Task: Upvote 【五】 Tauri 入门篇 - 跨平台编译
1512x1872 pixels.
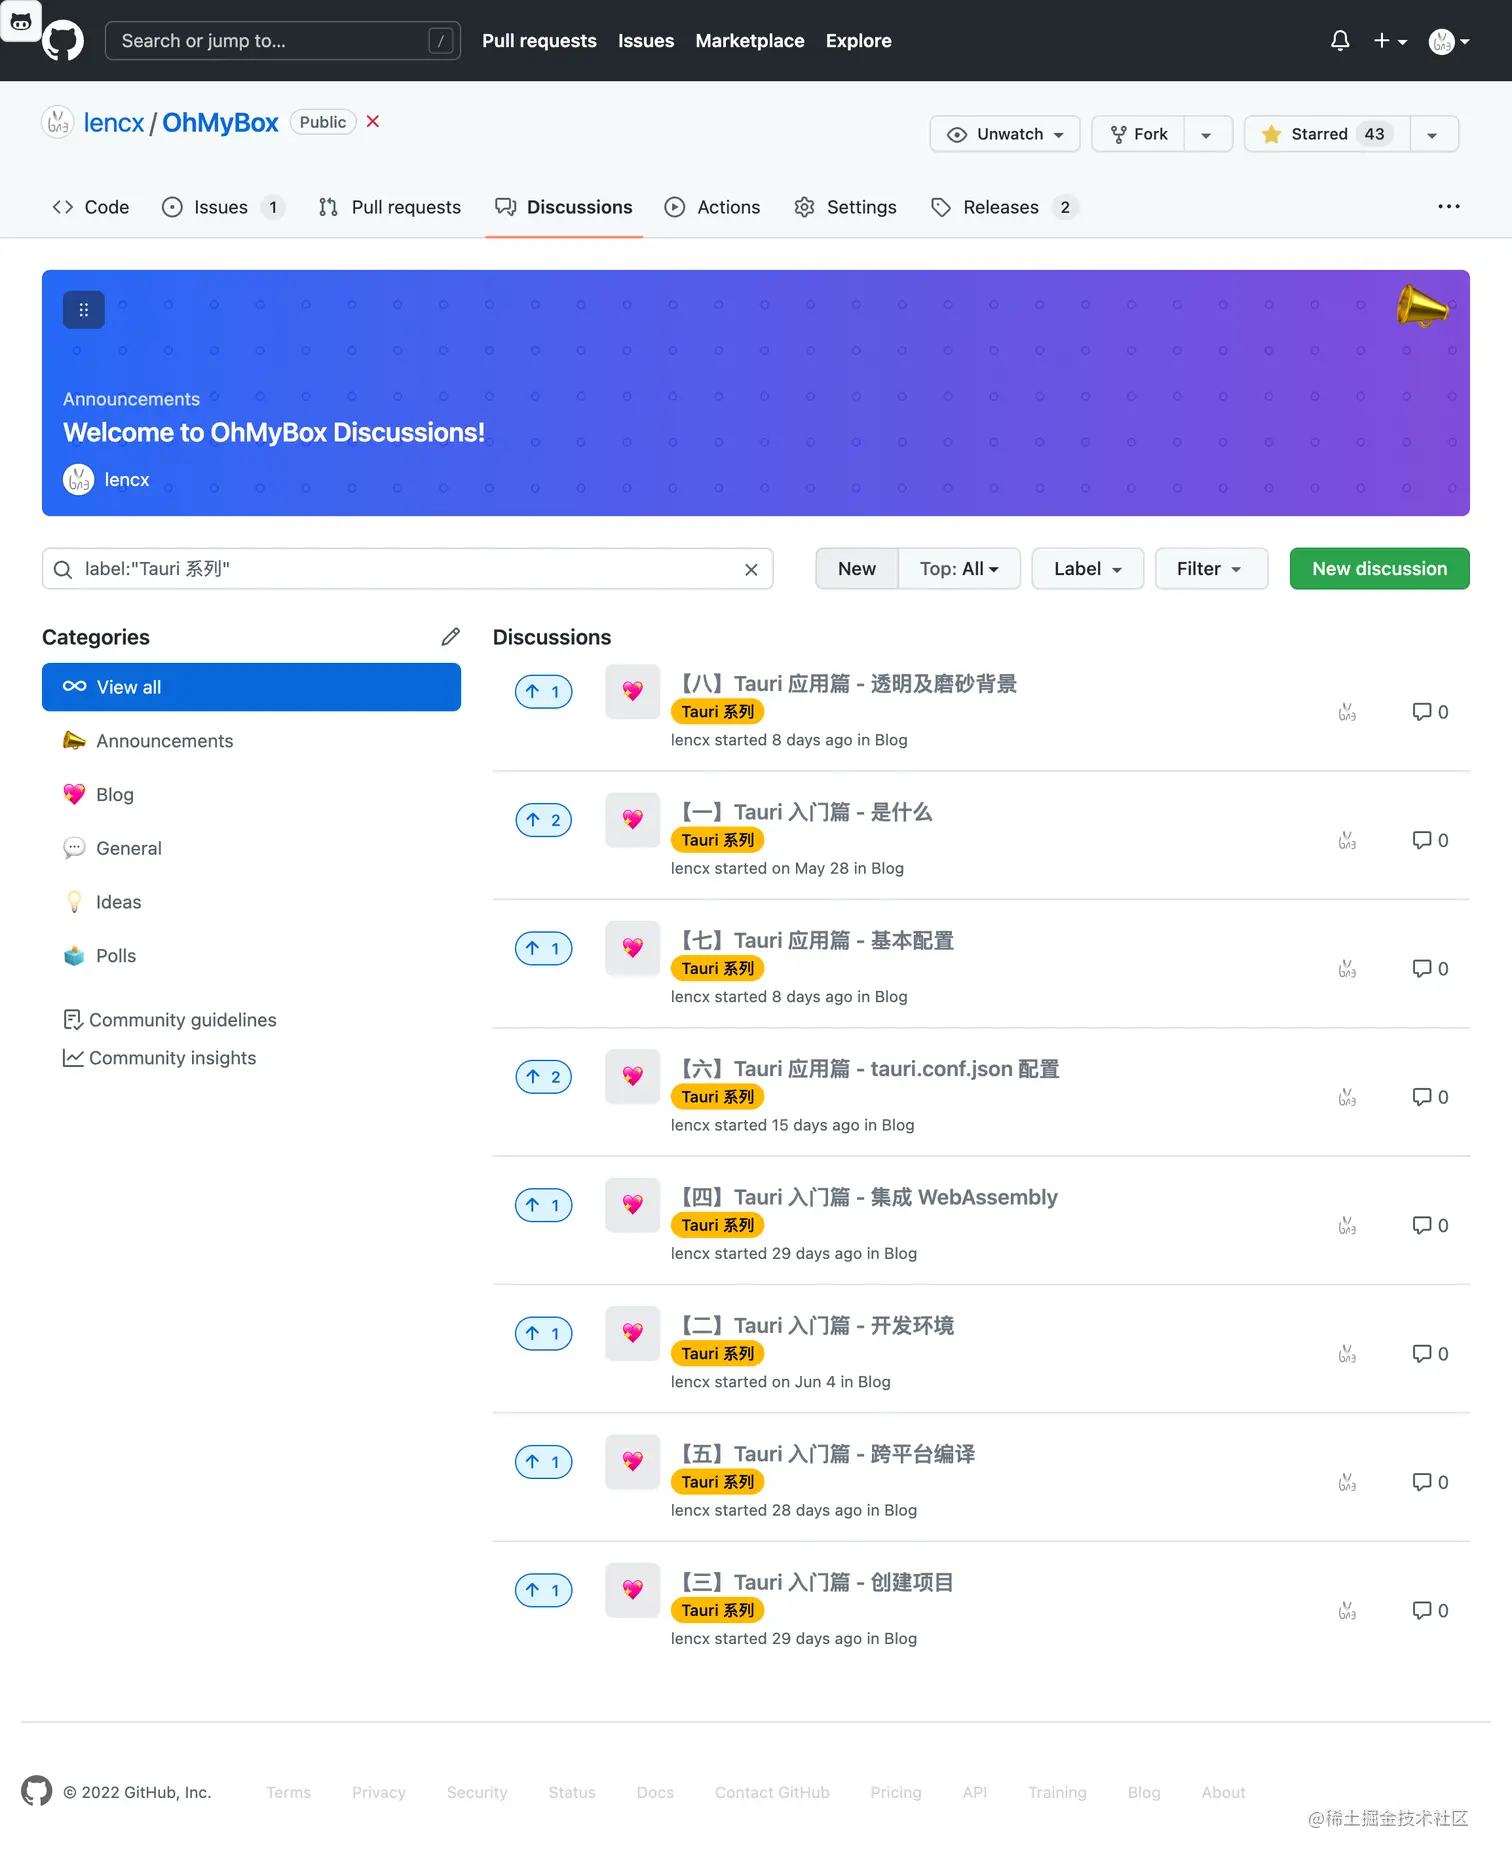Action: (544, 1462)
